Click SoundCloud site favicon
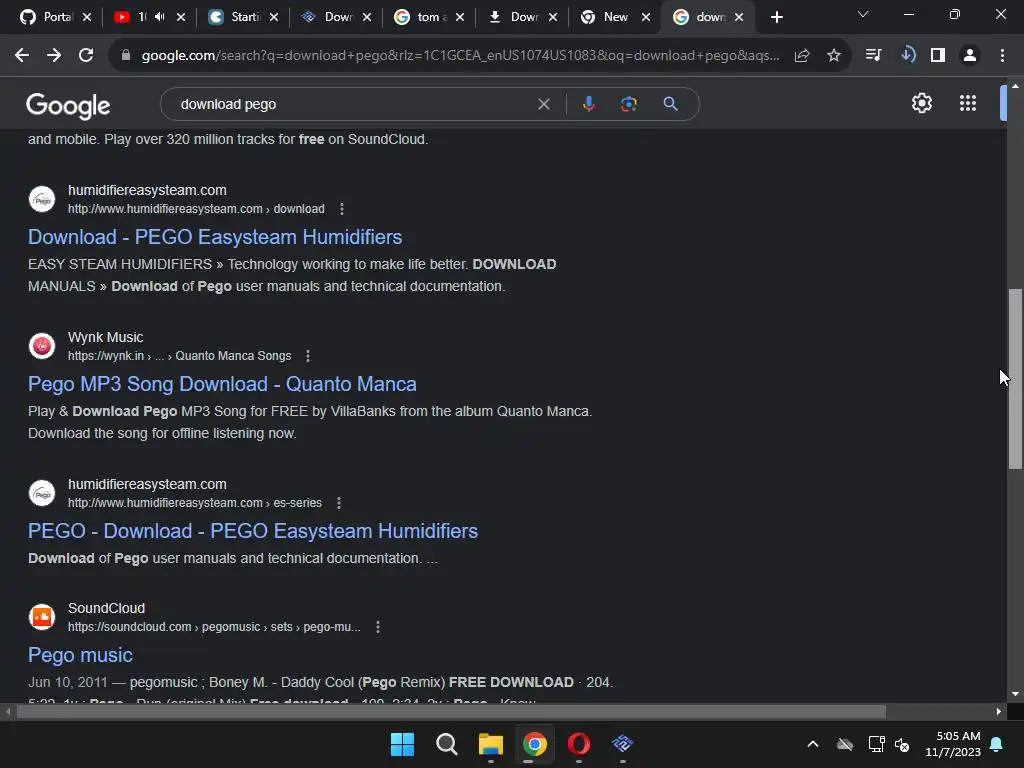 [42, 616]
